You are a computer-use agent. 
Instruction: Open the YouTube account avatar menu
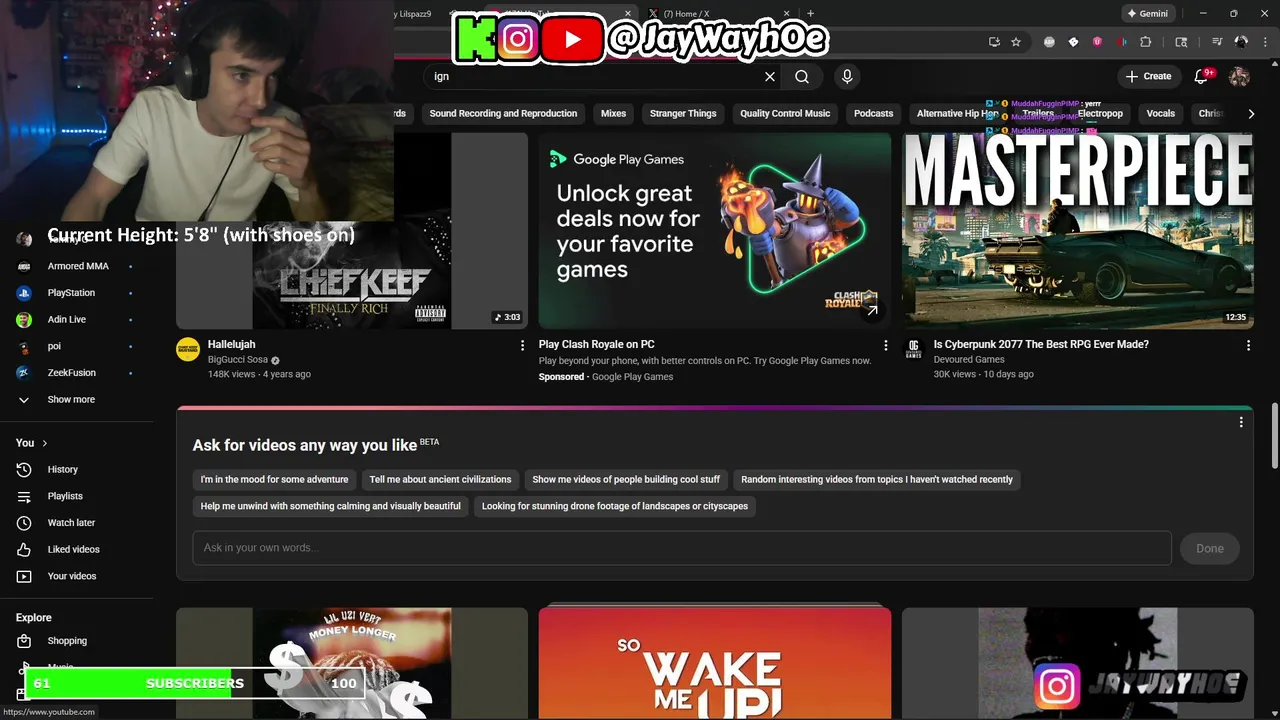tap(1239, 76)
